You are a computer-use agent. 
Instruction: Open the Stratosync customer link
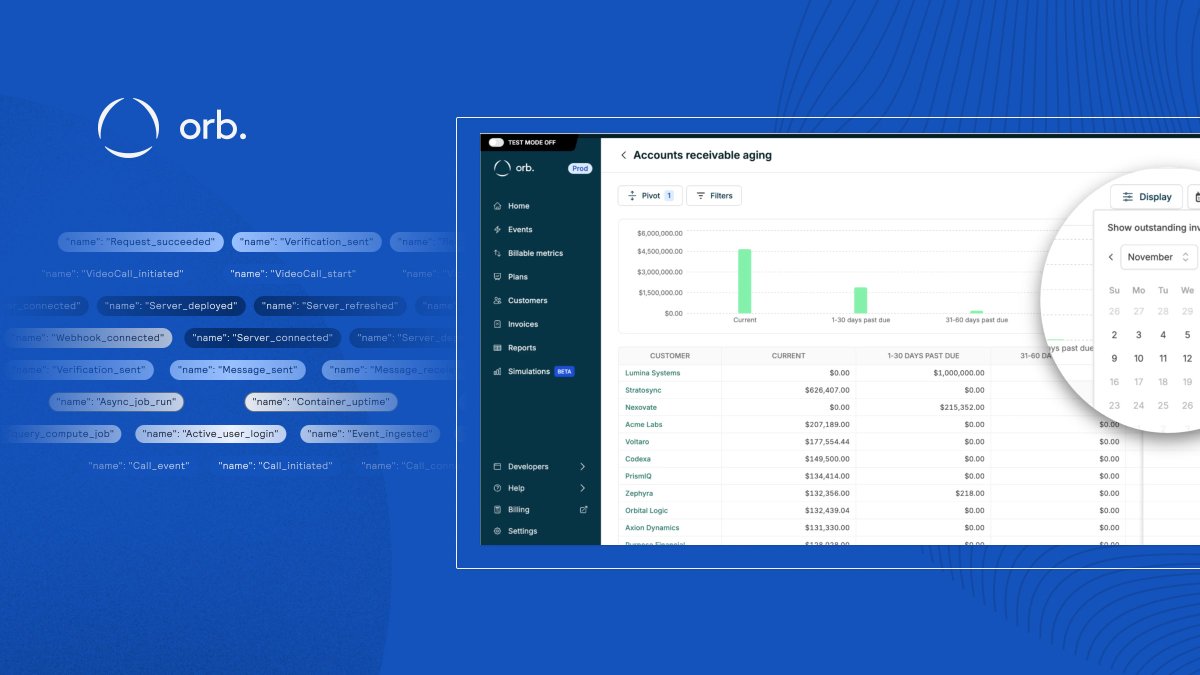643,390
